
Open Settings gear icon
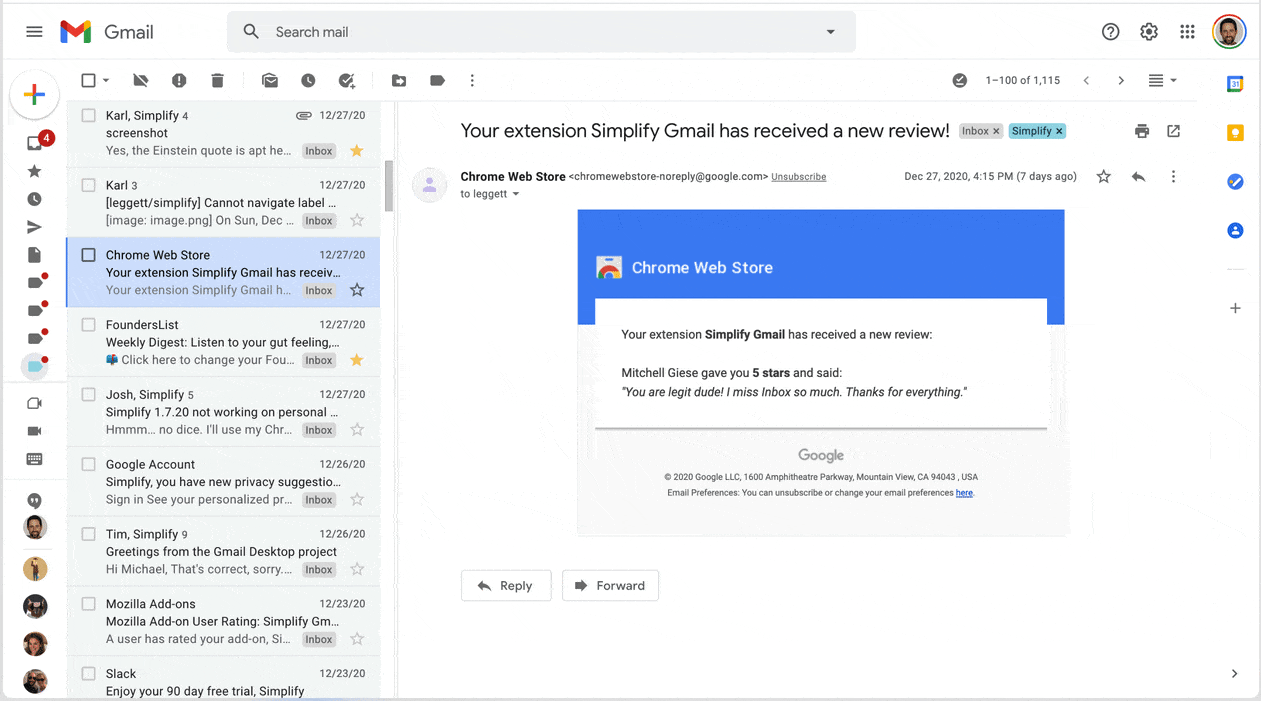[x=1149, y=32]
